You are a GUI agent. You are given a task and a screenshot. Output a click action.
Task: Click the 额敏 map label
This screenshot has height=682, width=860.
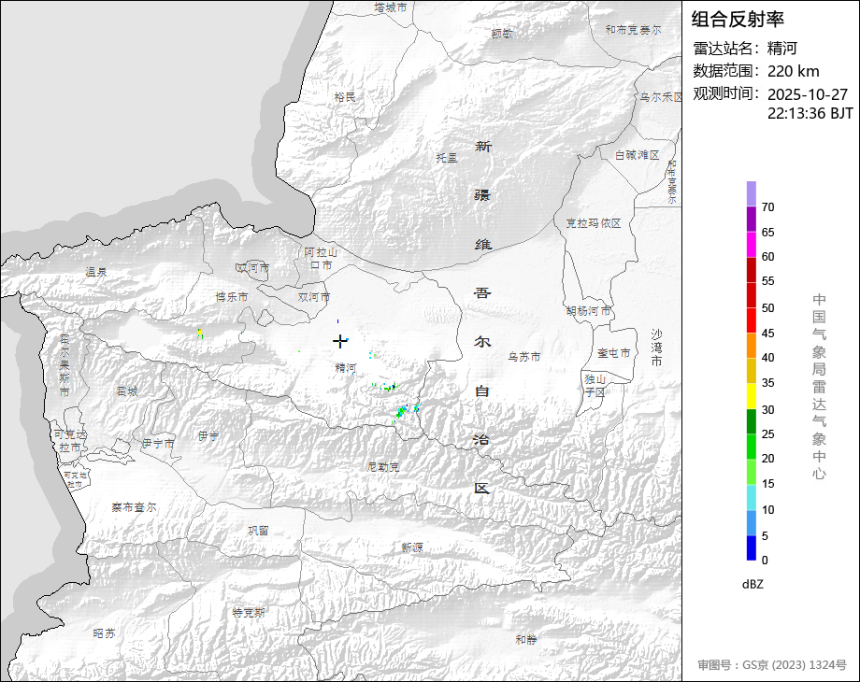(502, 33)
